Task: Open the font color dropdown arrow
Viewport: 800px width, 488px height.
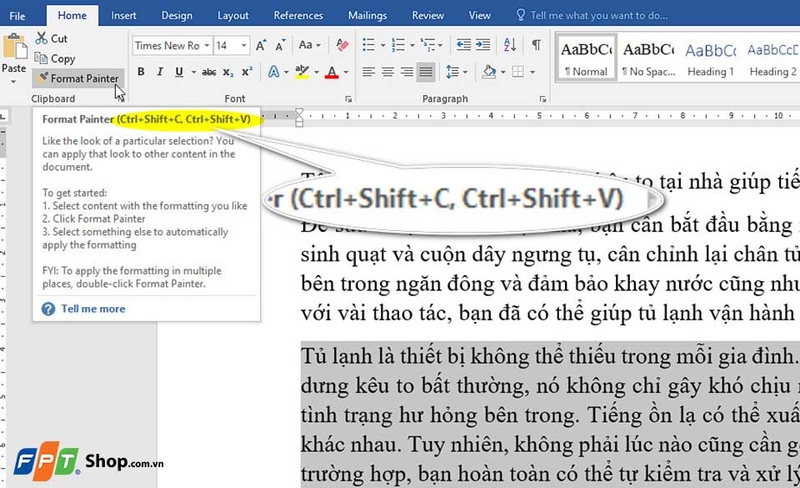Action: tap(346, 72)
